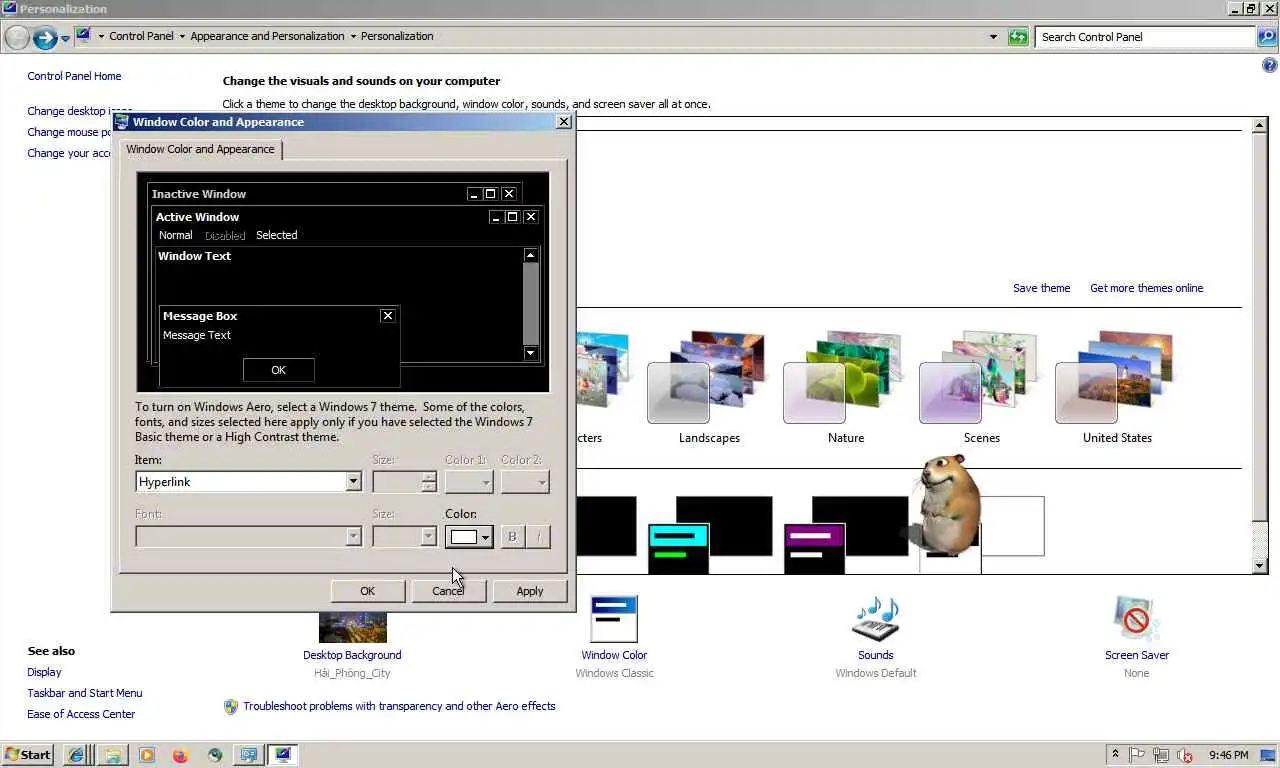Expand the arrow after Appearance and Personalization breadcrumb
The image size is (1280, 768).
(x=353, y=37)
